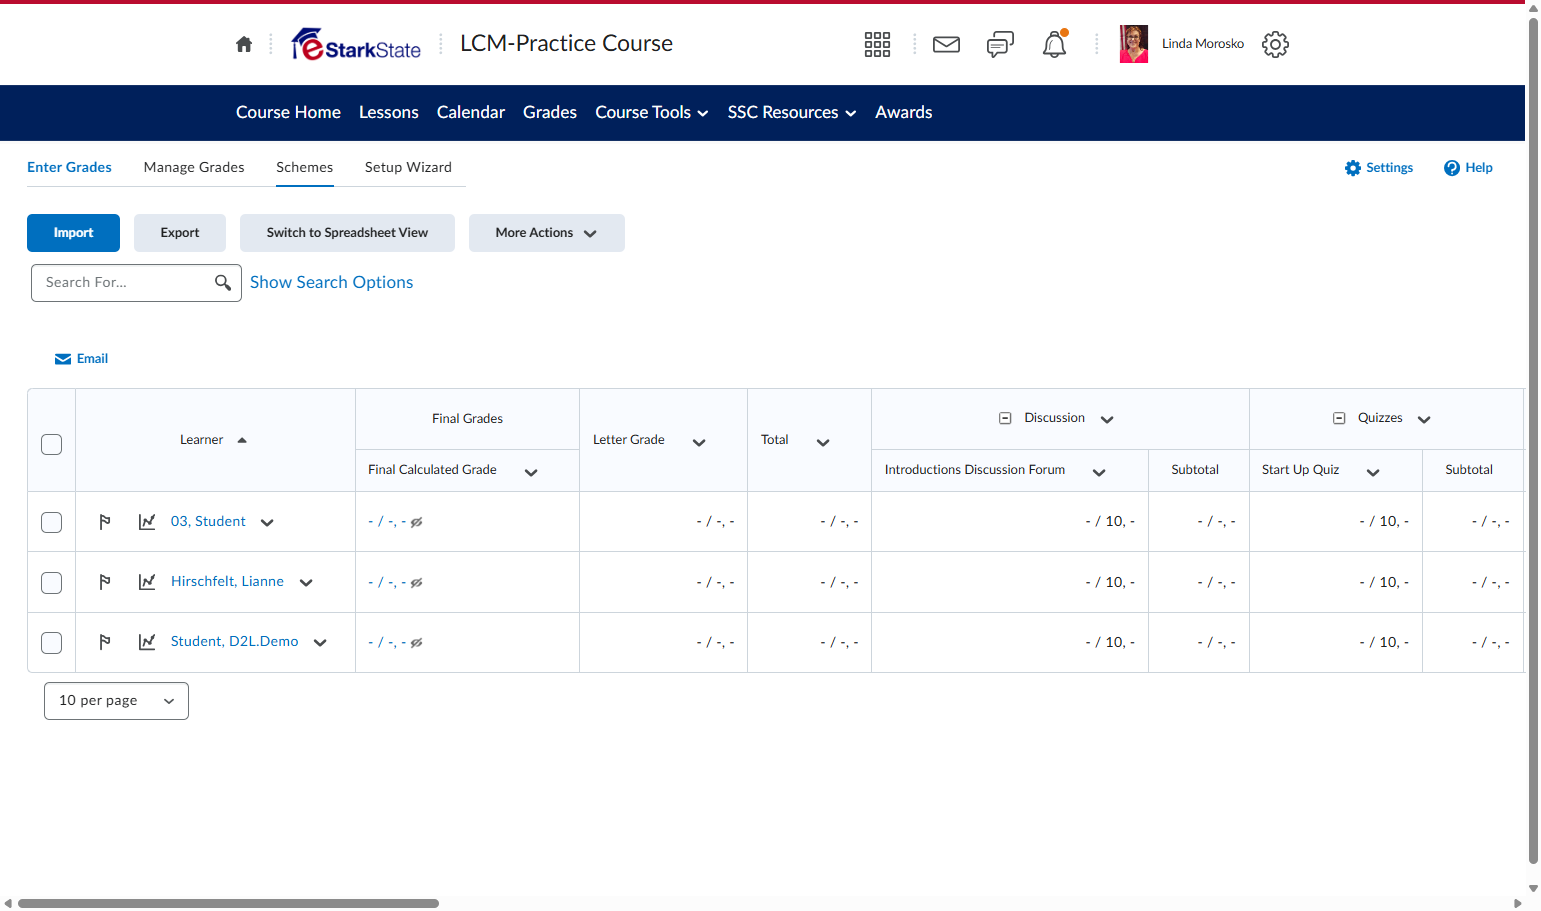The image size is (1541, 911).
Task: Expand the SSC Resources nav menu
Action: point(792,113)
